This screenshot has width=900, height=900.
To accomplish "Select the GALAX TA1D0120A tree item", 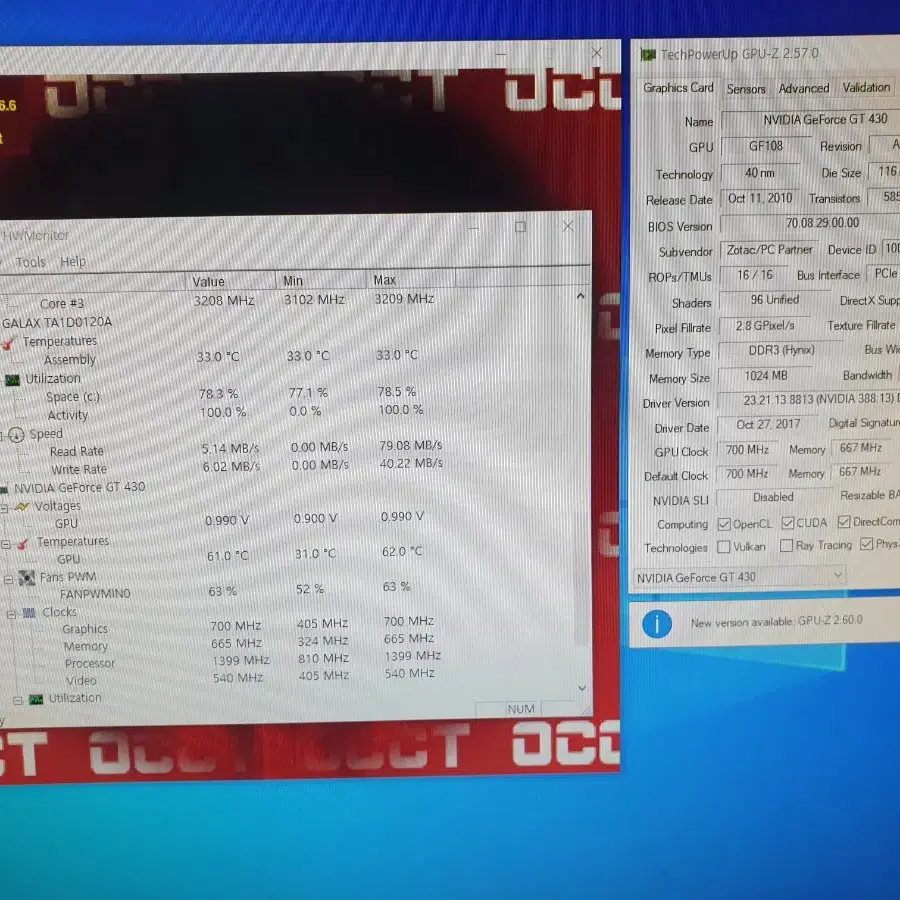I will click(57, 323).
